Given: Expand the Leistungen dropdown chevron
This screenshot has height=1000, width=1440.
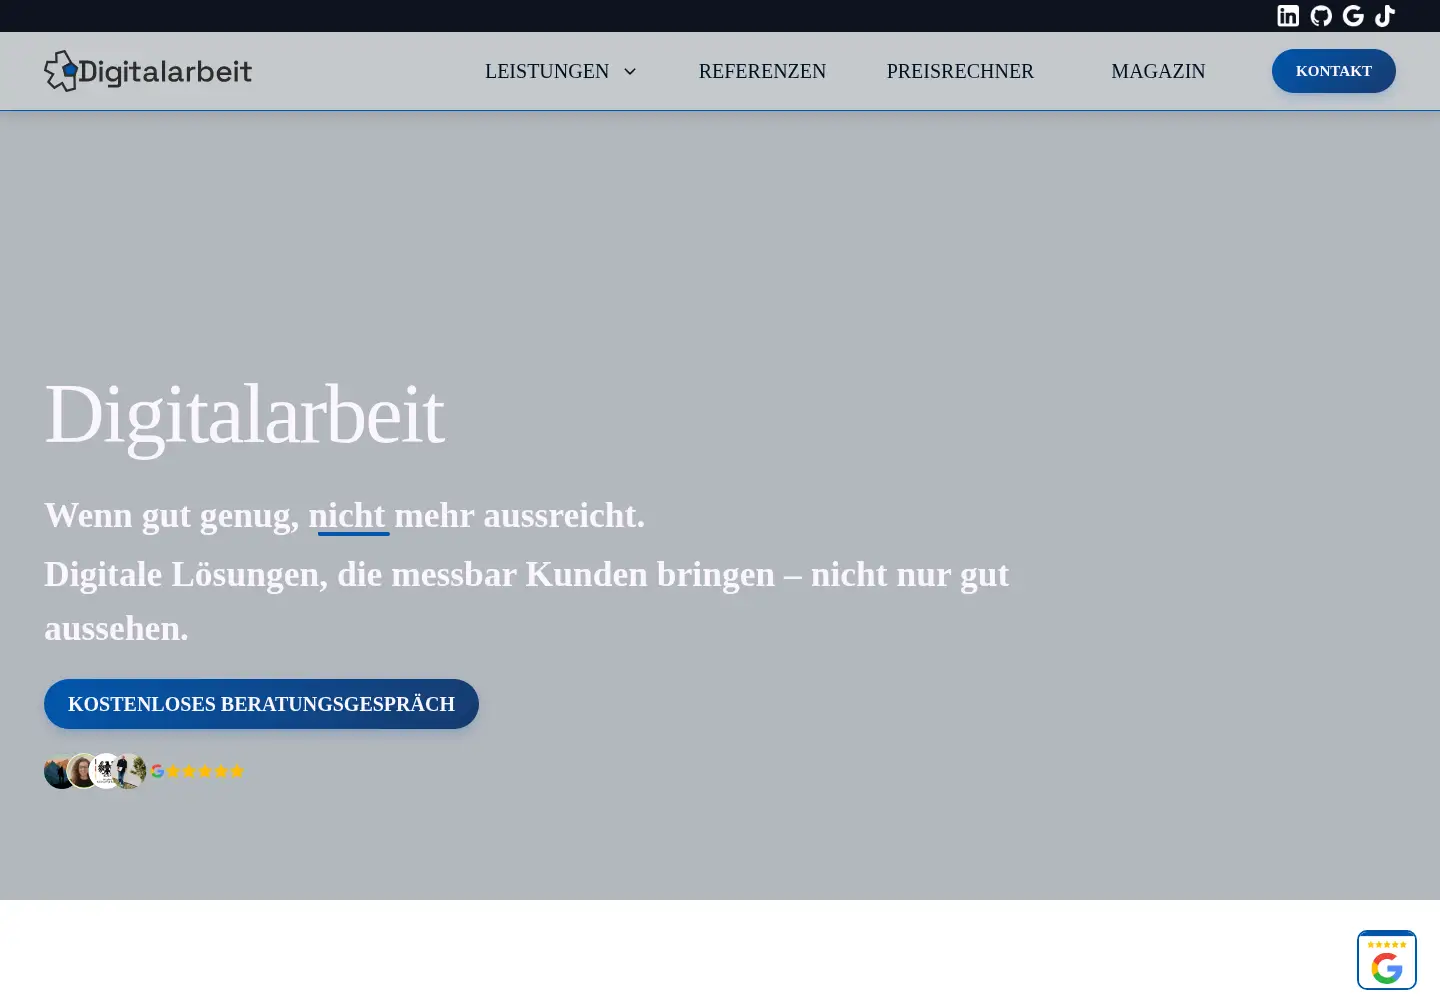Looking at the screenshot, I should 630,71.
